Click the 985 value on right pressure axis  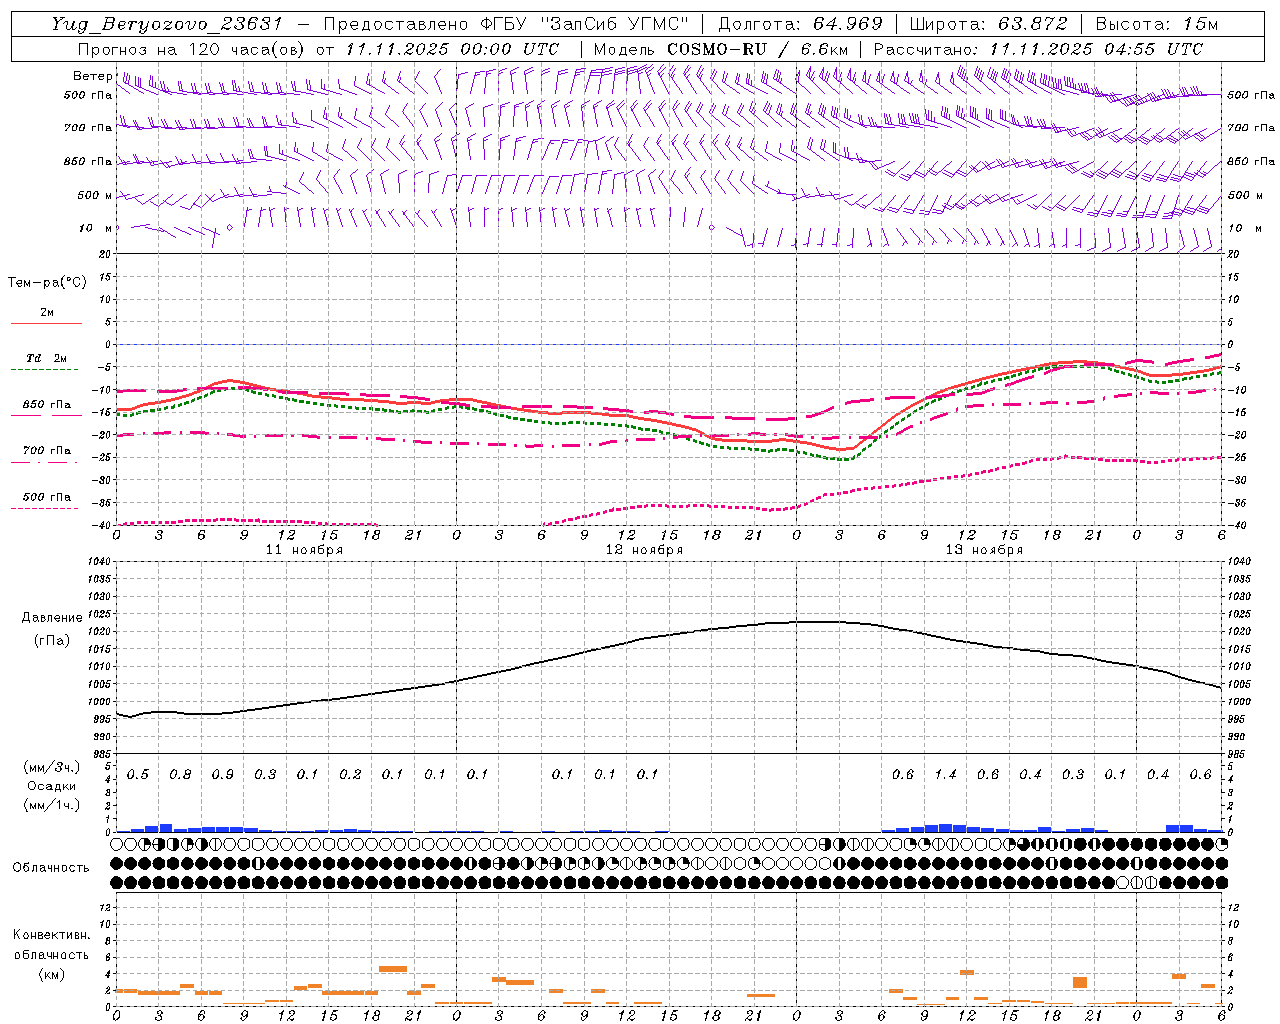click(x=1239, y=754)
